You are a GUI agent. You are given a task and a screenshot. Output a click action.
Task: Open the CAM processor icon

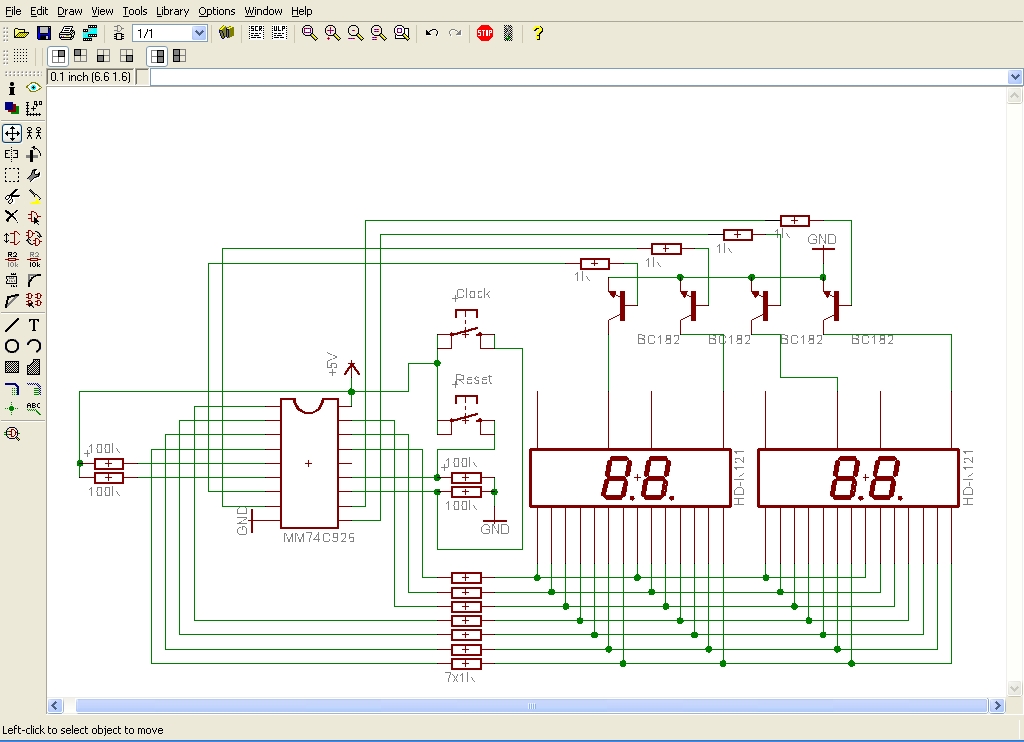[x=90, y=33]
